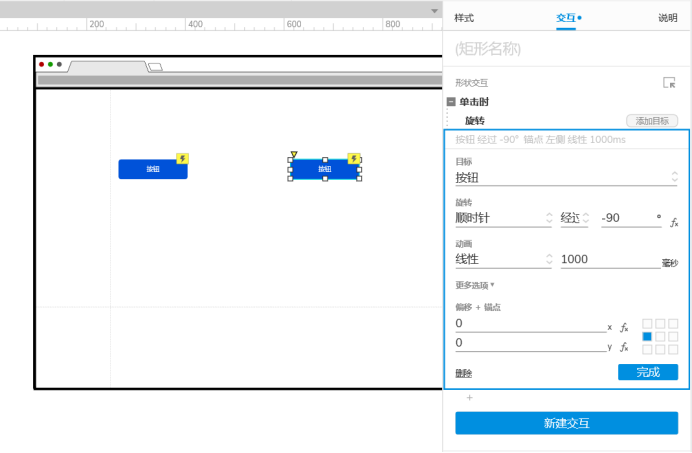
Task: Select the bottom-left anchor point
Action: pos(647,350)
